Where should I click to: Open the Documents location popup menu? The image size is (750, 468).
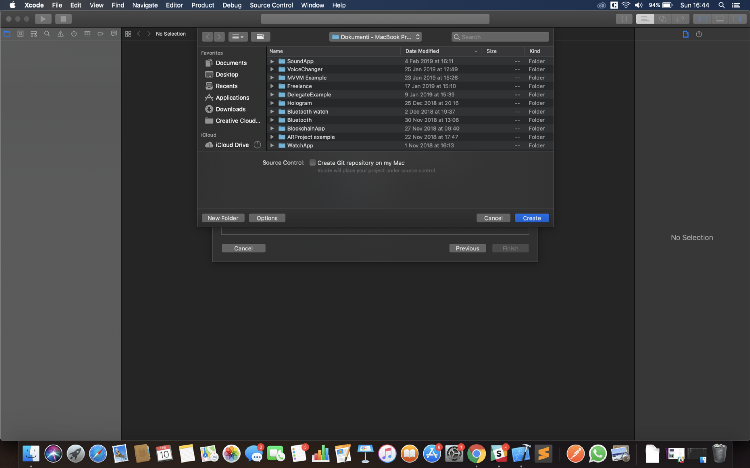375,37
